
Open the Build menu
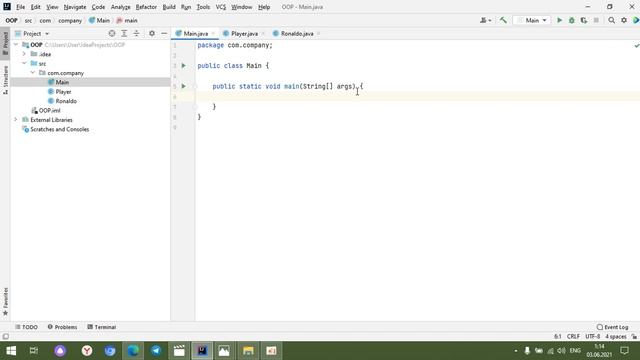pyautogui.click(x=169, y=7)
